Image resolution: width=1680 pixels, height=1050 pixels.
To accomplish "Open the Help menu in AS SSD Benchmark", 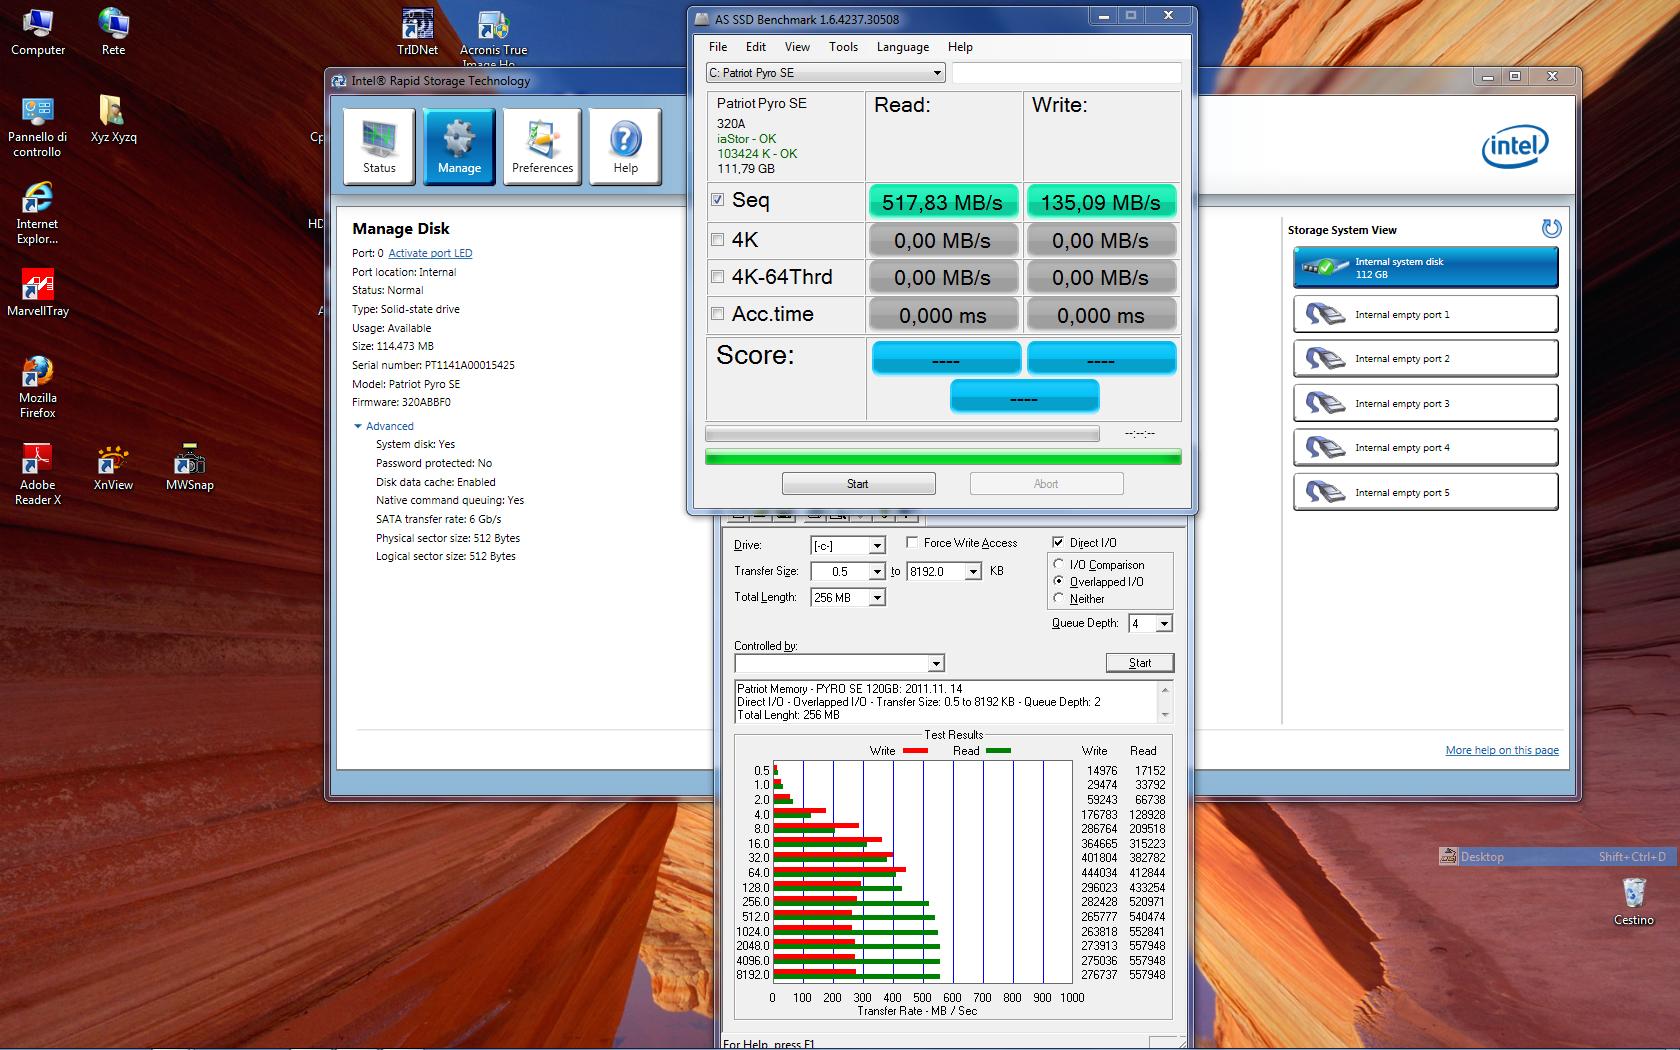I will [x=960, y=47].
